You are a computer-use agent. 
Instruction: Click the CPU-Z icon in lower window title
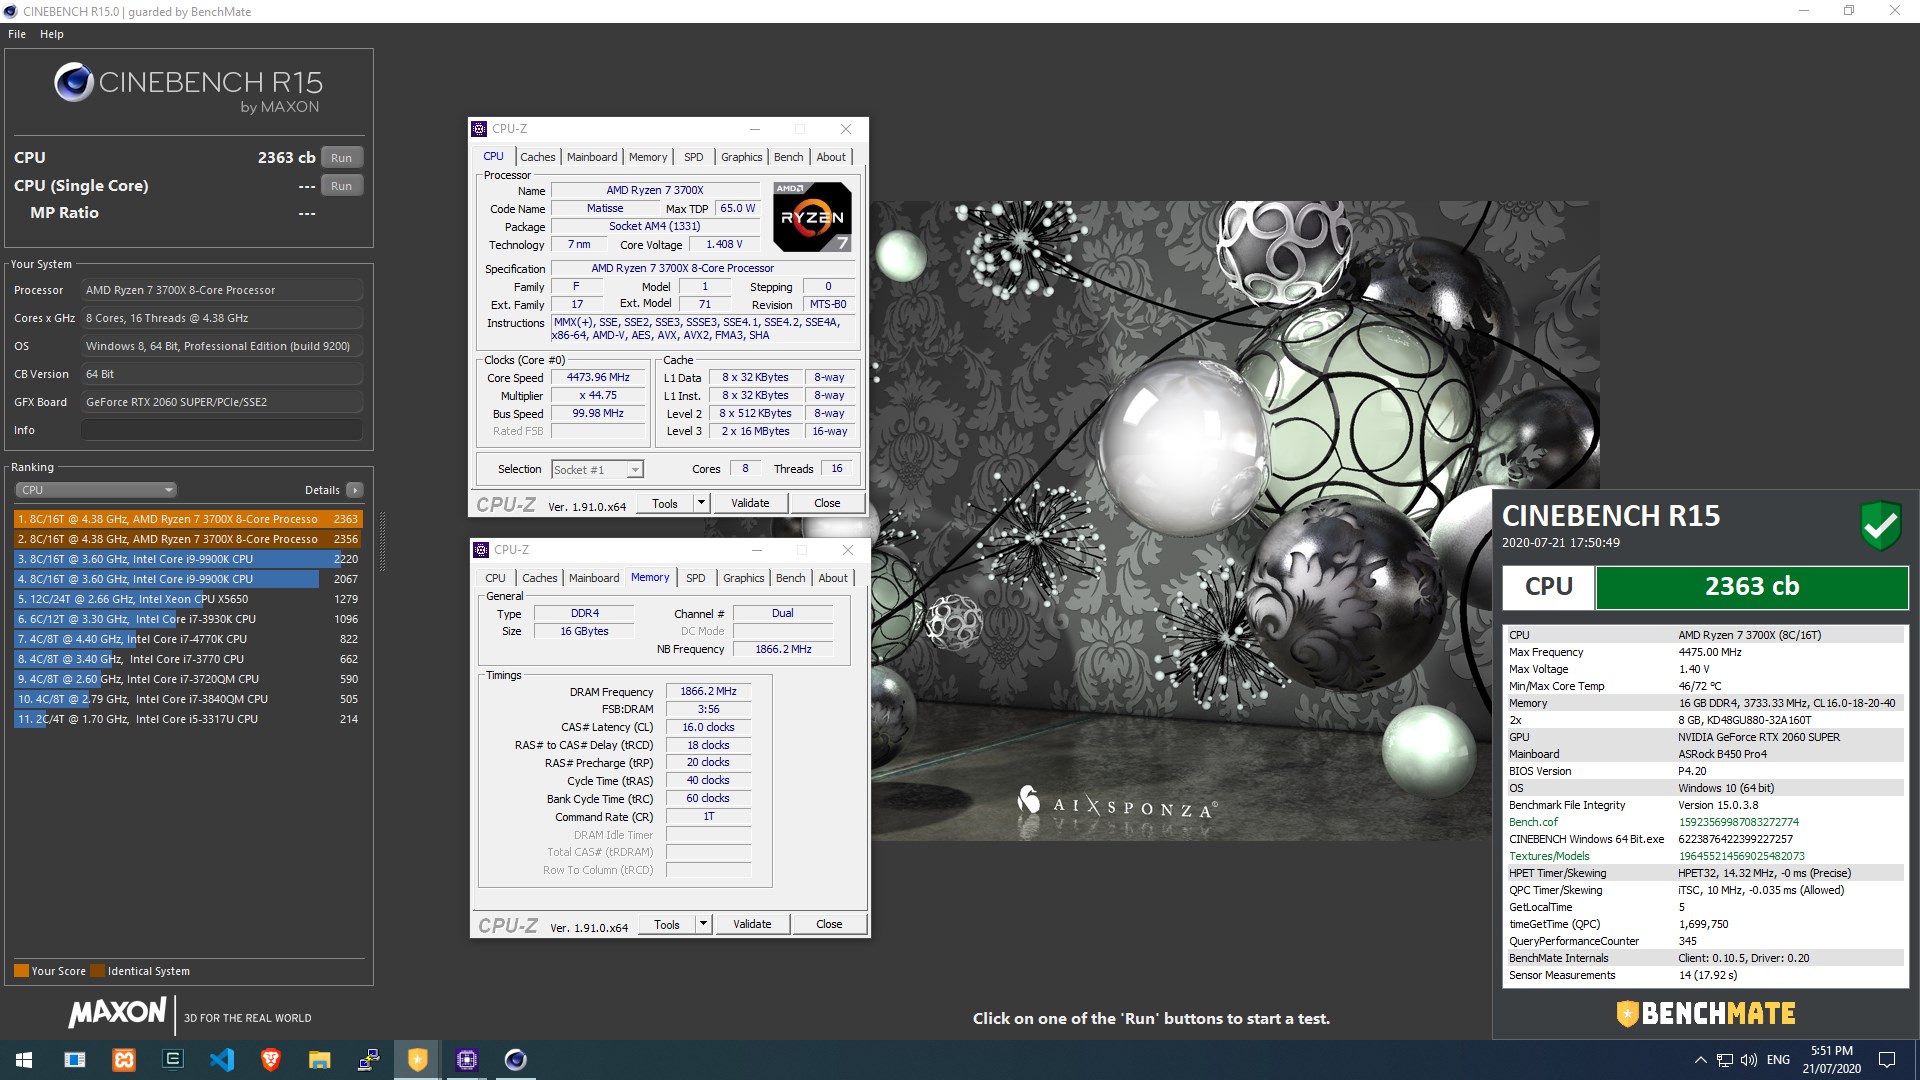(x=482, y=550)
